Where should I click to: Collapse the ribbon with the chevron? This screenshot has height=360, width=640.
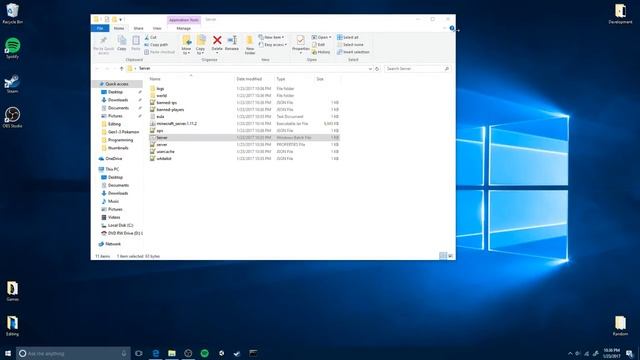(444, 28)
